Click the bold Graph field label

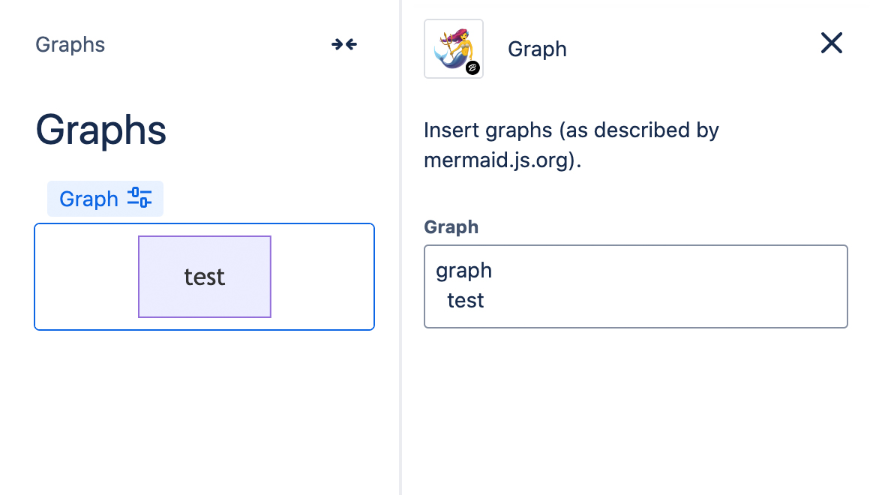pyautogui.click(x=451, y=227)
